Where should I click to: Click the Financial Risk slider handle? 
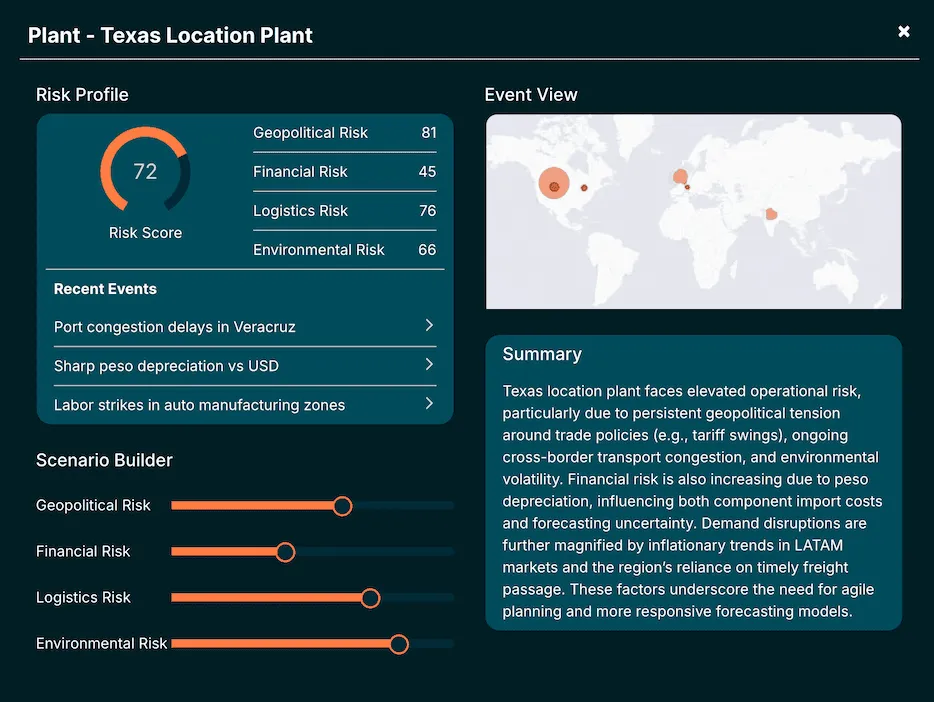pos(285,552)
